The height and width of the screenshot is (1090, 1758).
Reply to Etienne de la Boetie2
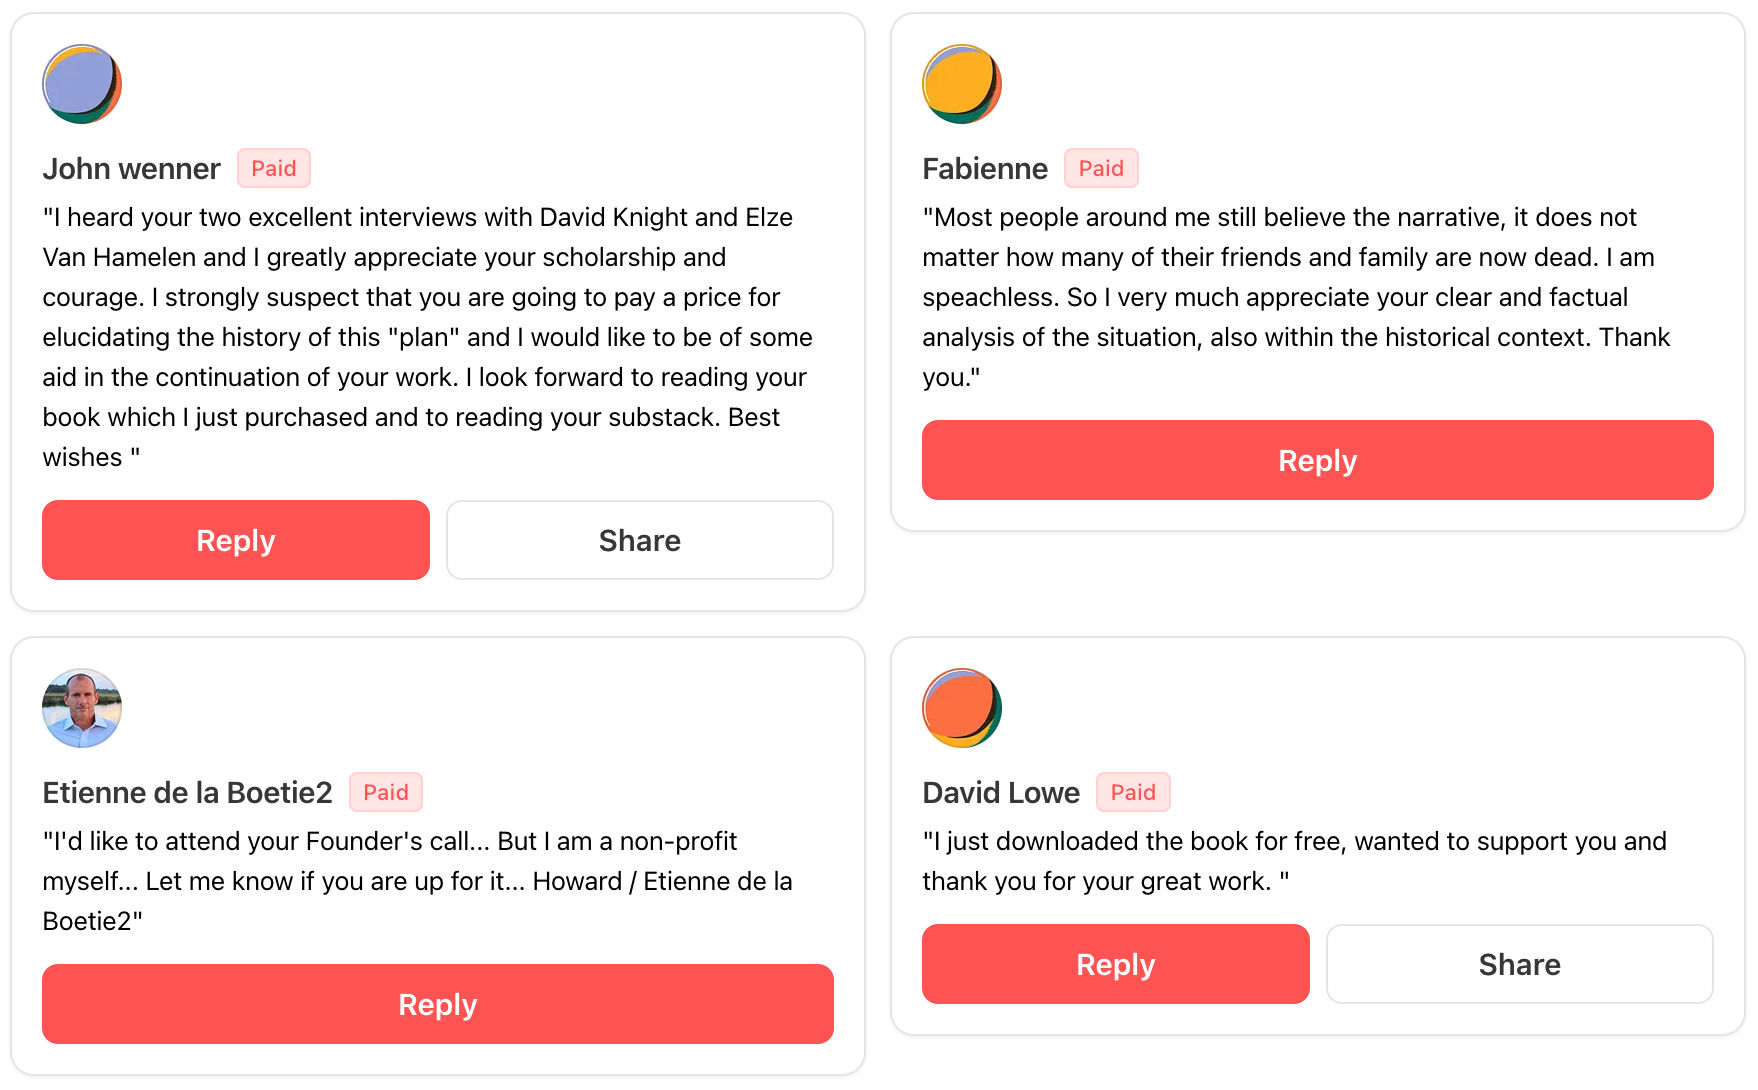click(437, 1004)
